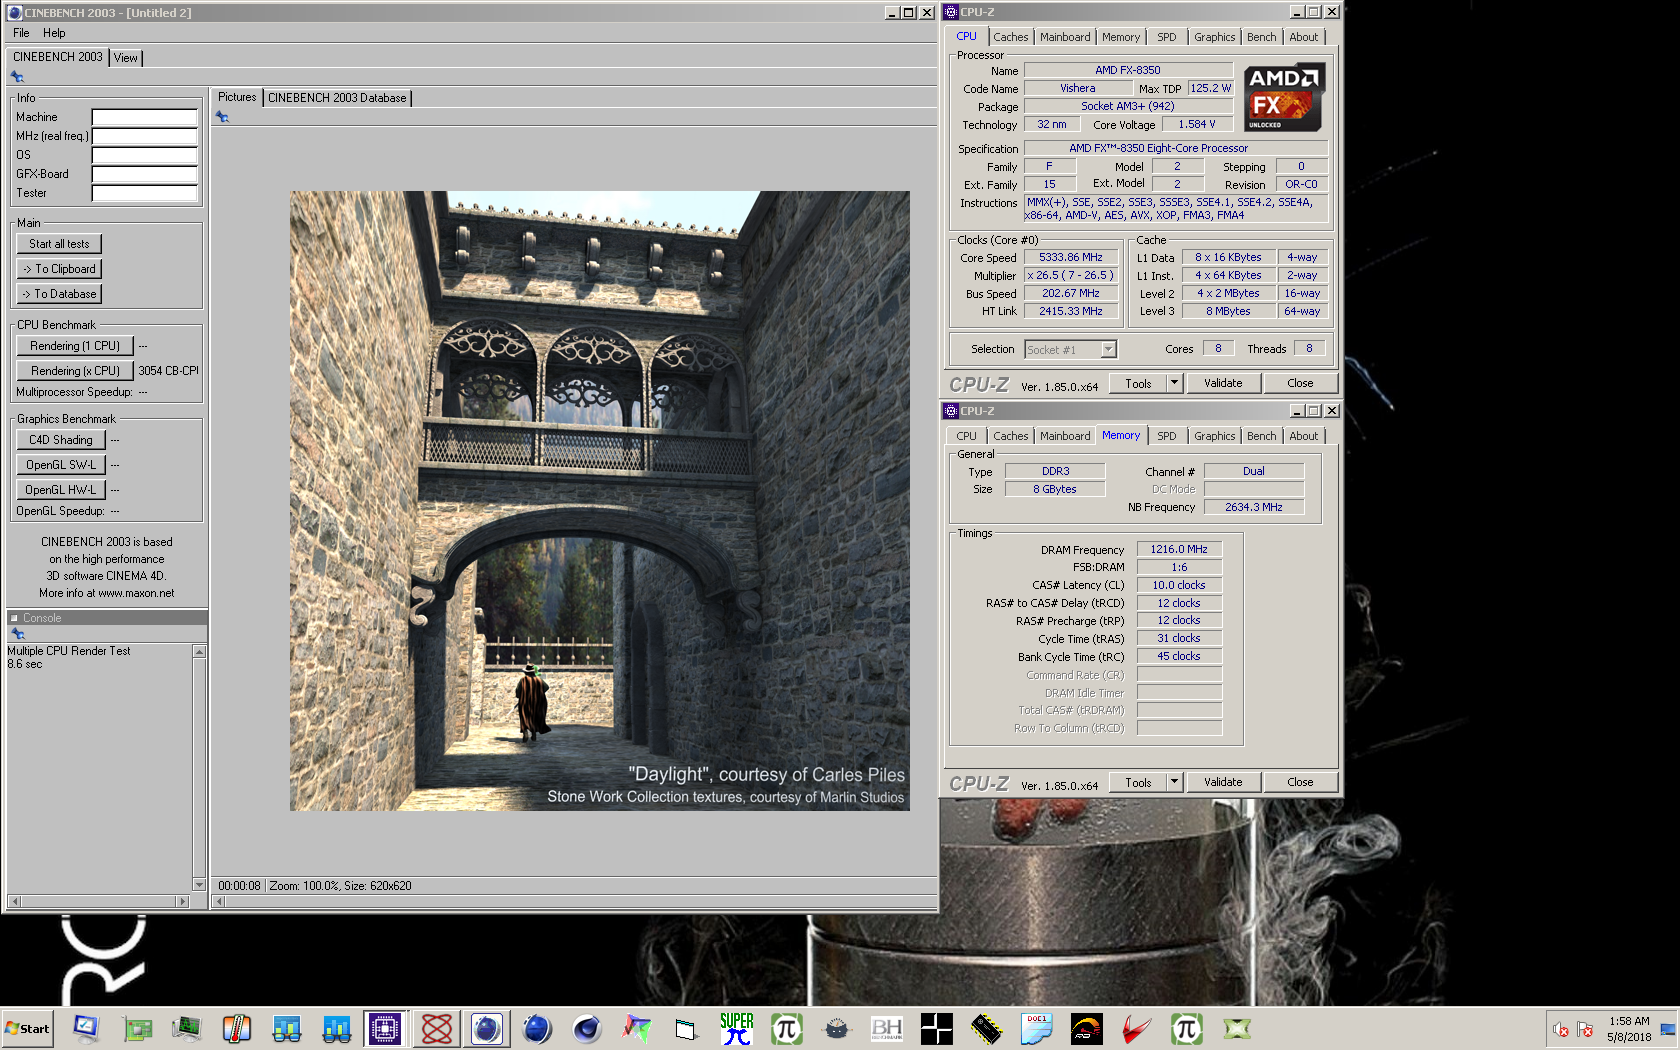Viewport: 1680px width, 1050px height.
Task: Open the dark Cinema 4D sphere taskbar icon
Action: click(587, 1028)
